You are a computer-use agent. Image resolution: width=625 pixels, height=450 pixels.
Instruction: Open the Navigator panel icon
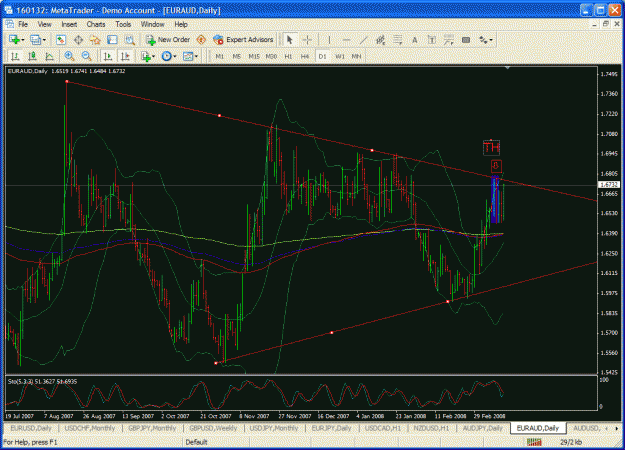(x=95, y=40)
